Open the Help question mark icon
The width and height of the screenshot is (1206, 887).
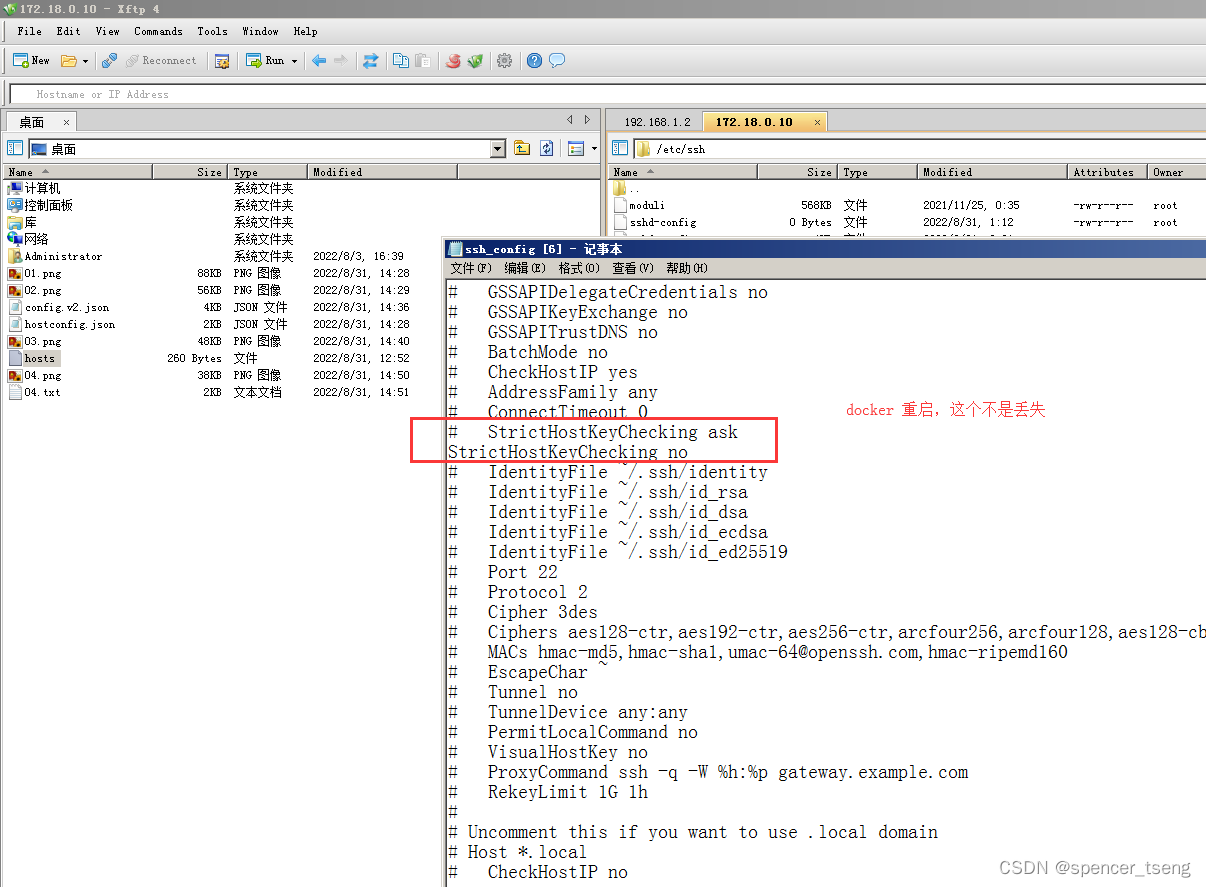click(x=534, y=60)
